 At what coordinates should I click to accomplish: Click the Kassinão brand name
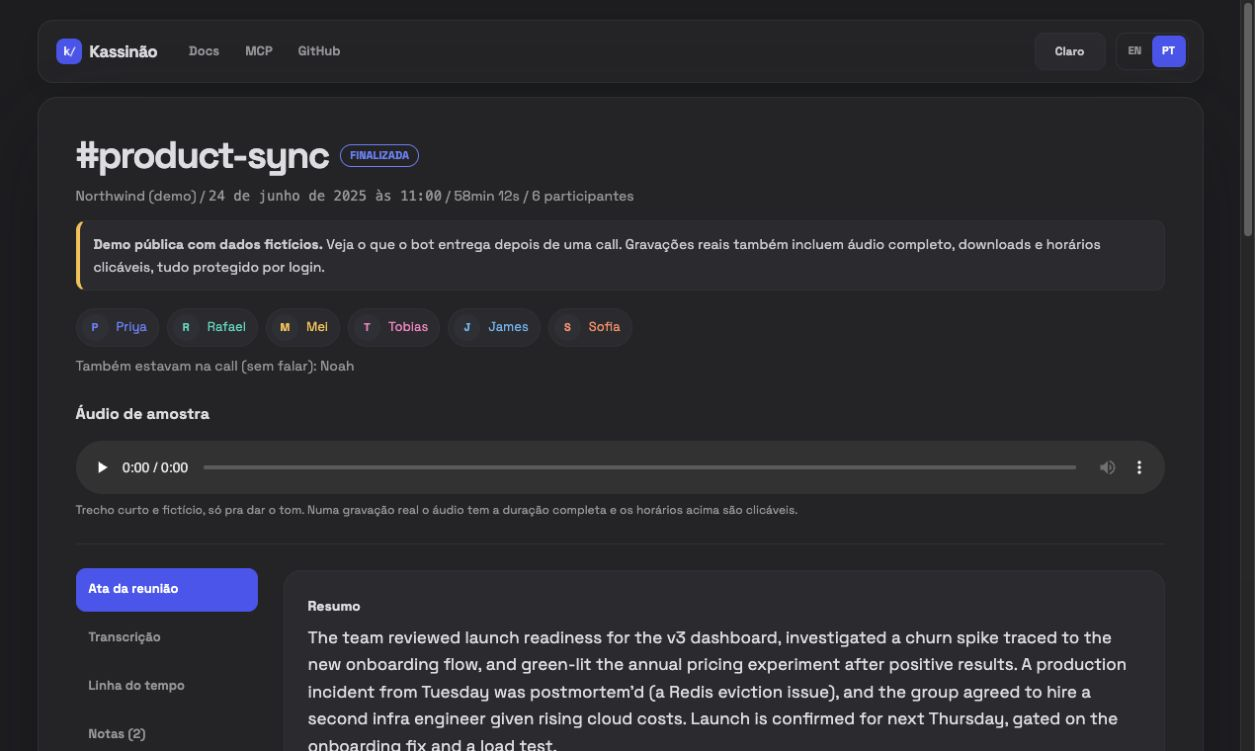tap(123, 51)
